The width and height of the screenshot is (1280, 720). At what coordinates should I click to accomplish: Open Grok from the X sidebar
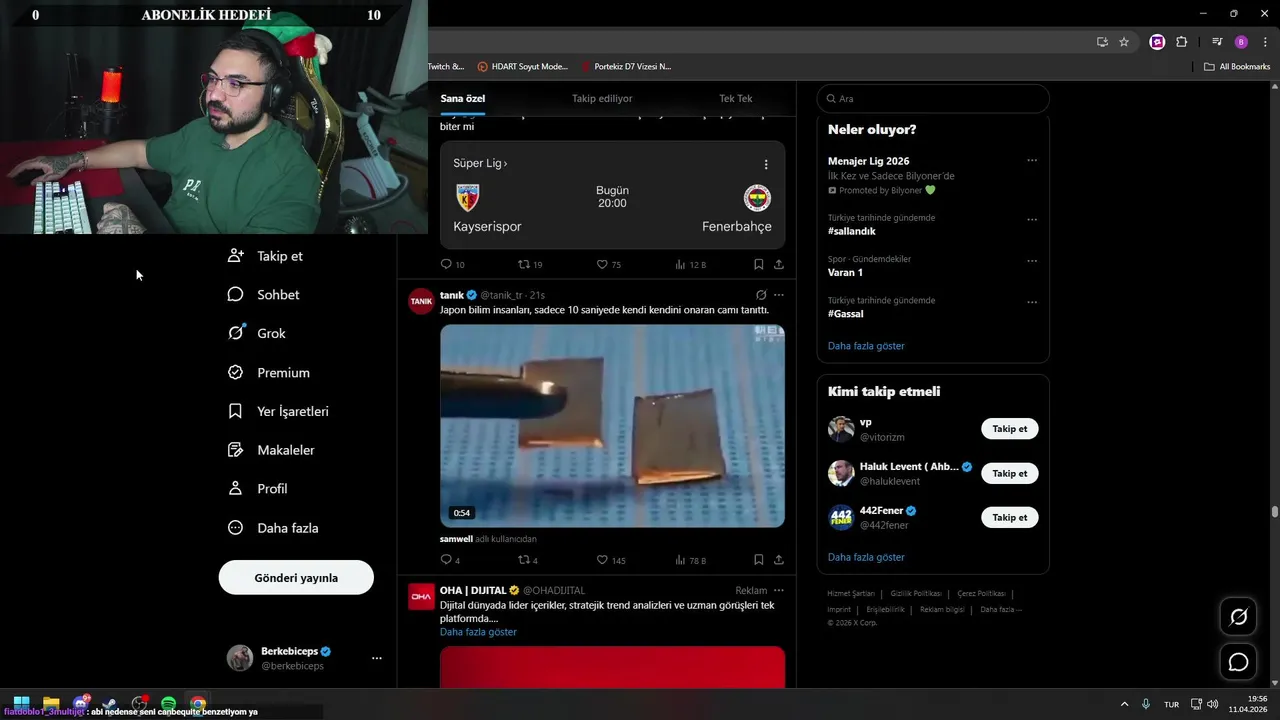pos(257,333)
